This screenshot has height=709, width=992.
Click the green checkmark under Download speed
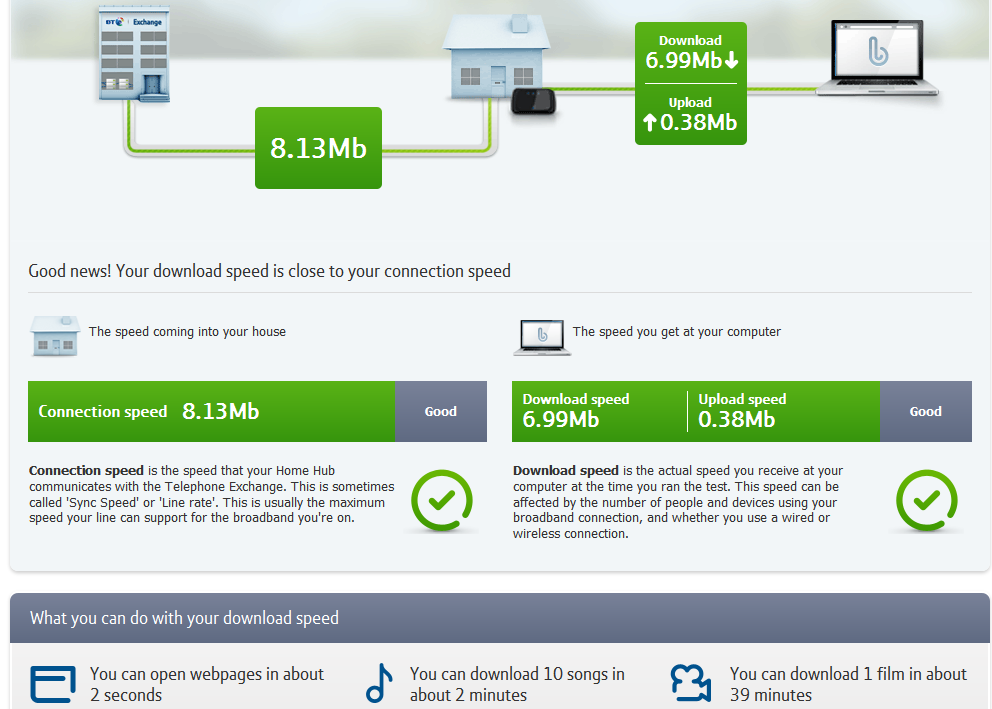coord(926,499)
